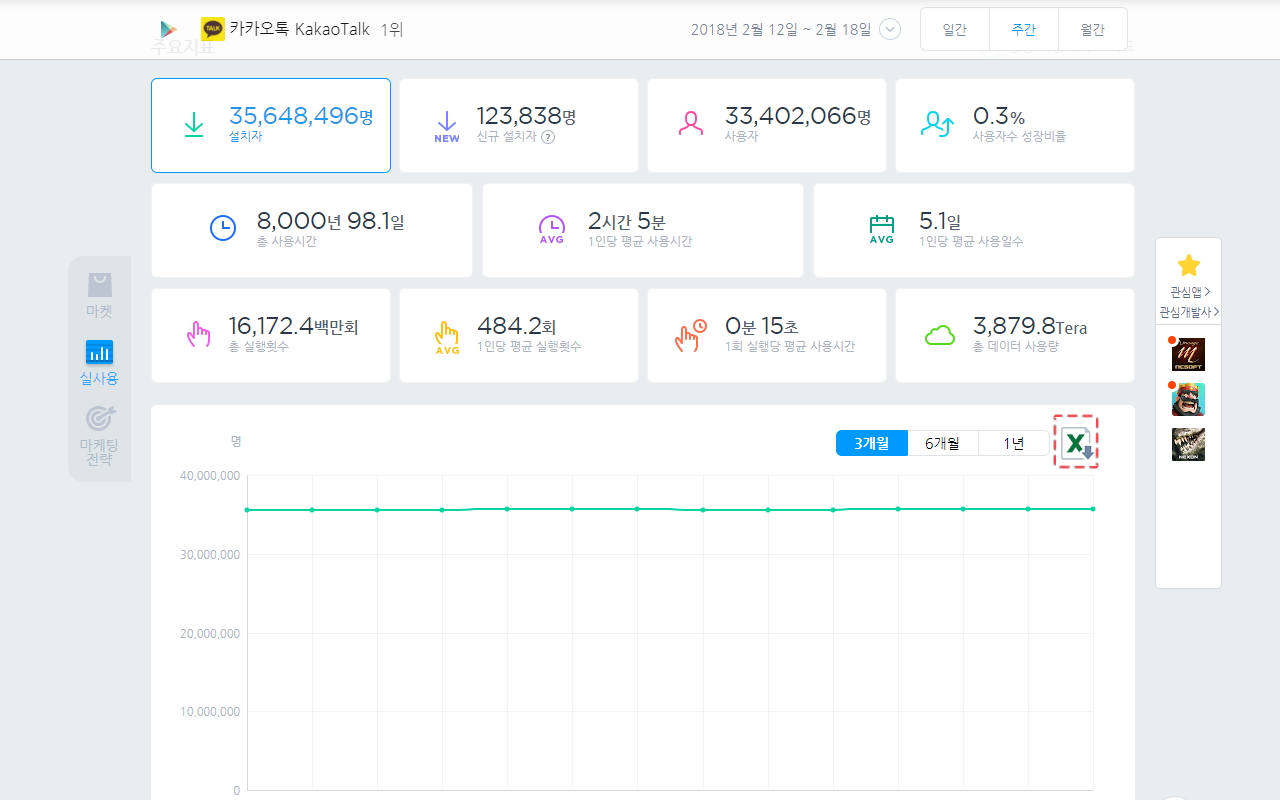
Task: Click the help icon beside 신규 설치자
Action: pyautogui.click(x=548, y=137)
